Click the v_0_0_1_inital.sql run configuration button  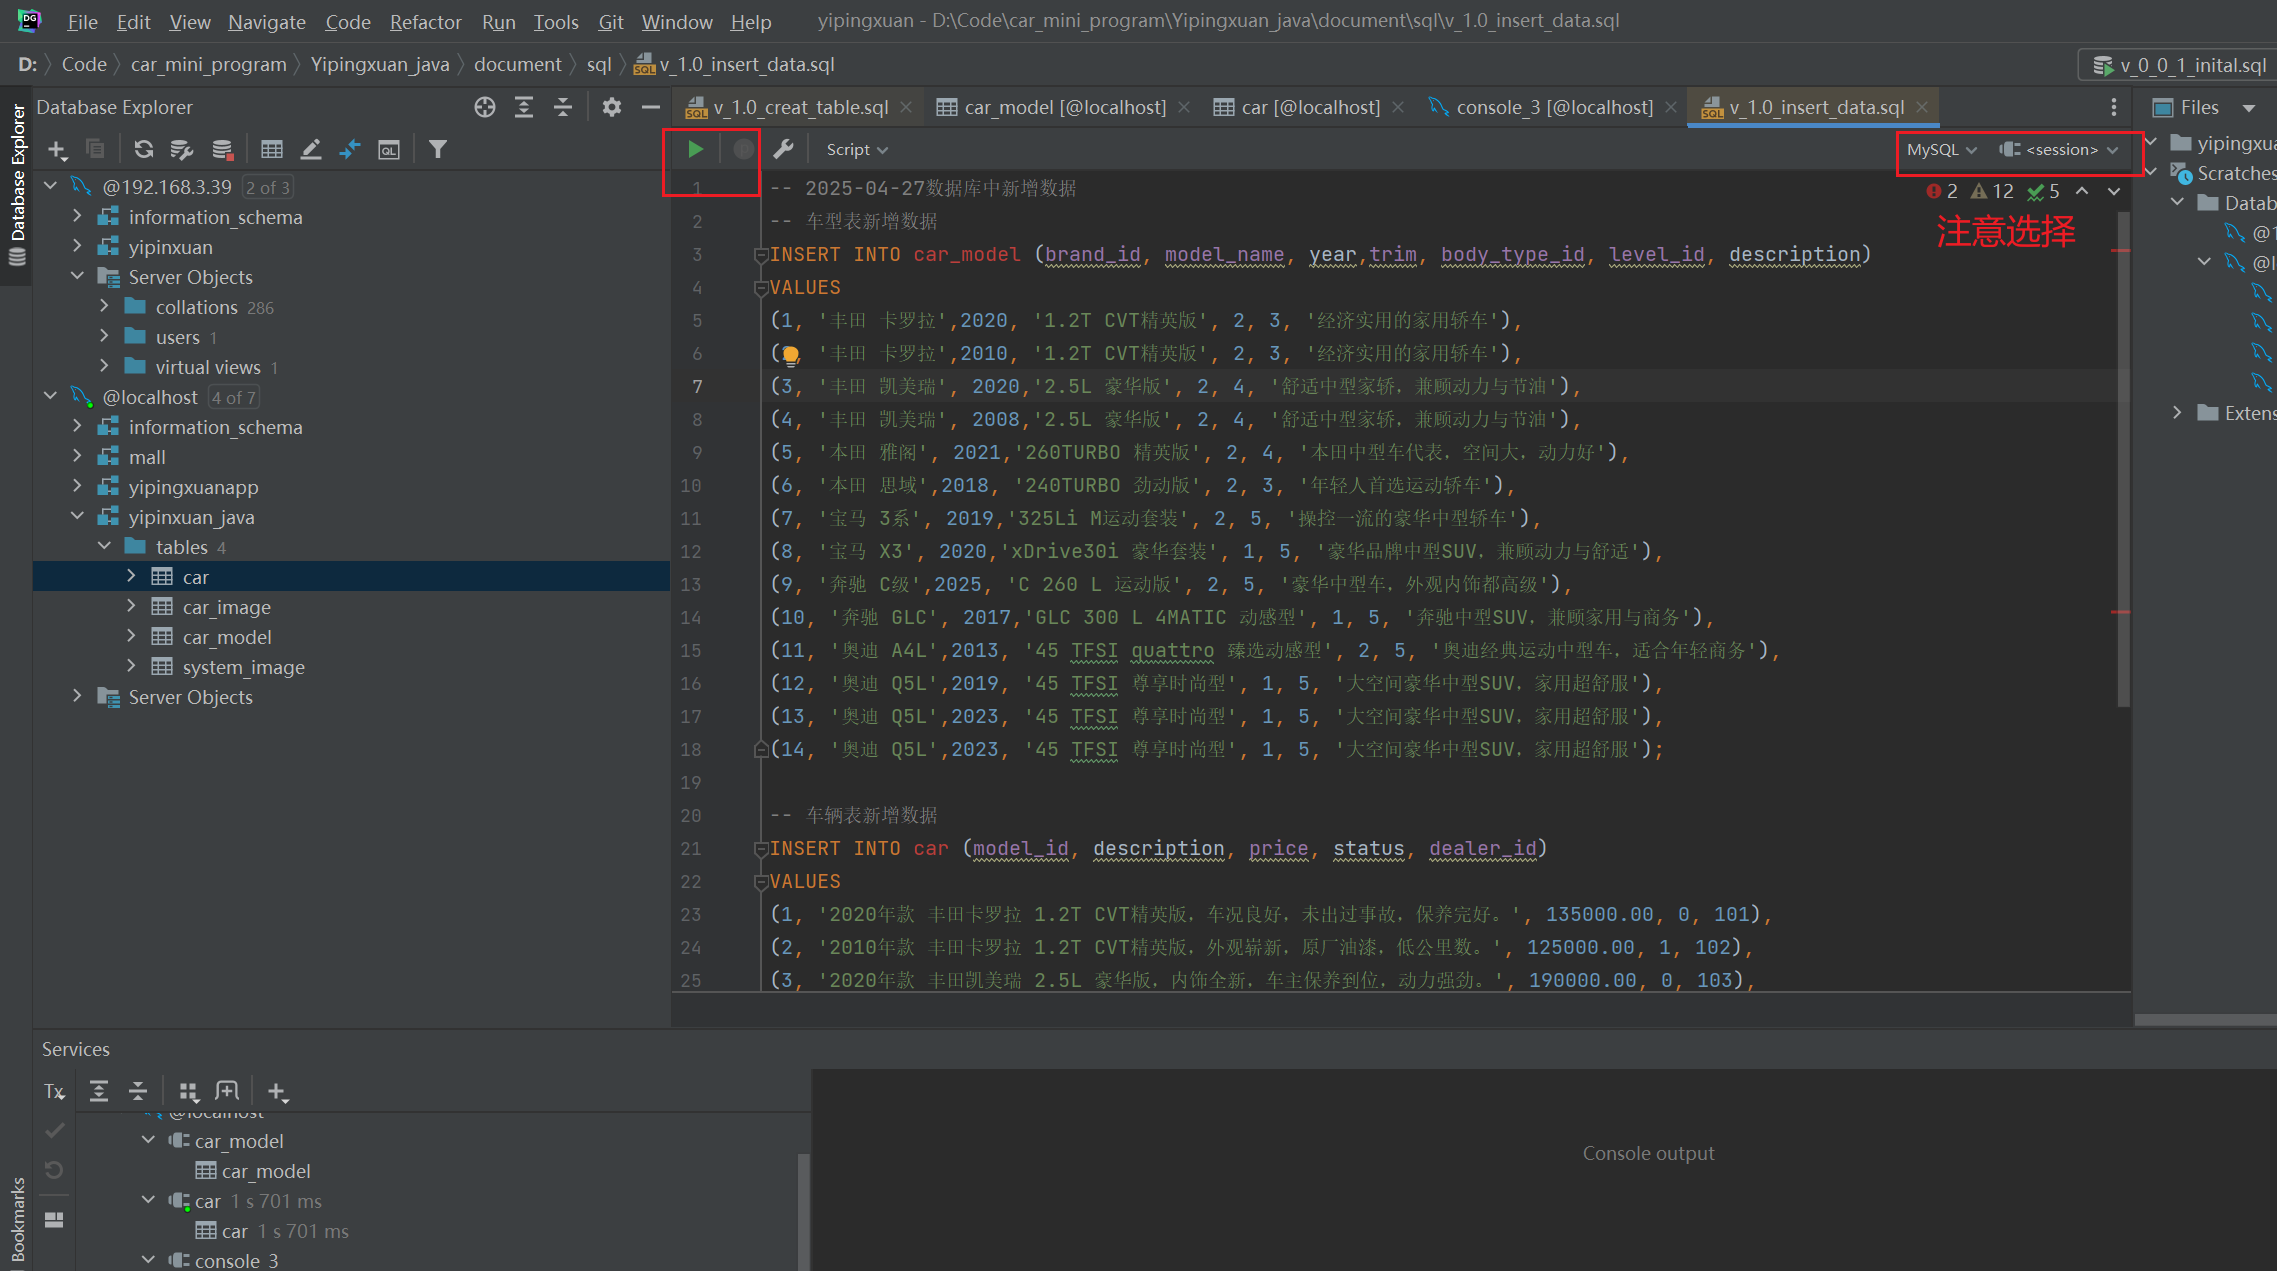coord(2180,65)
